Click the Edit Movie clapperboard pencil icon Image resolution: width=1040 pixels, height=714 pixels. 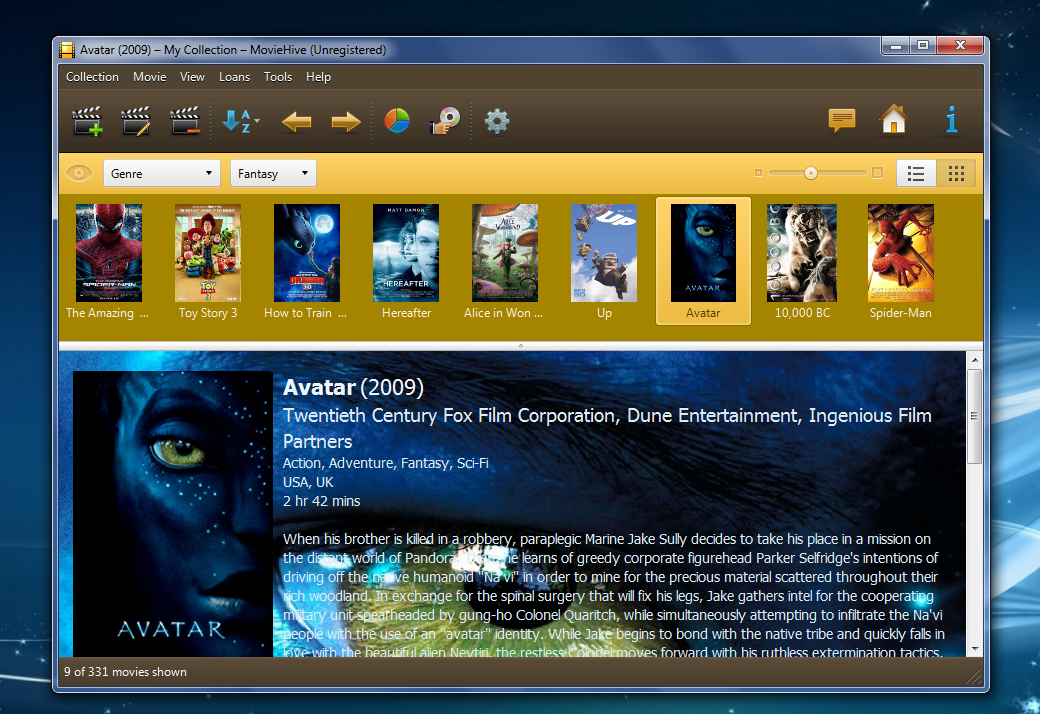[136, 121]
